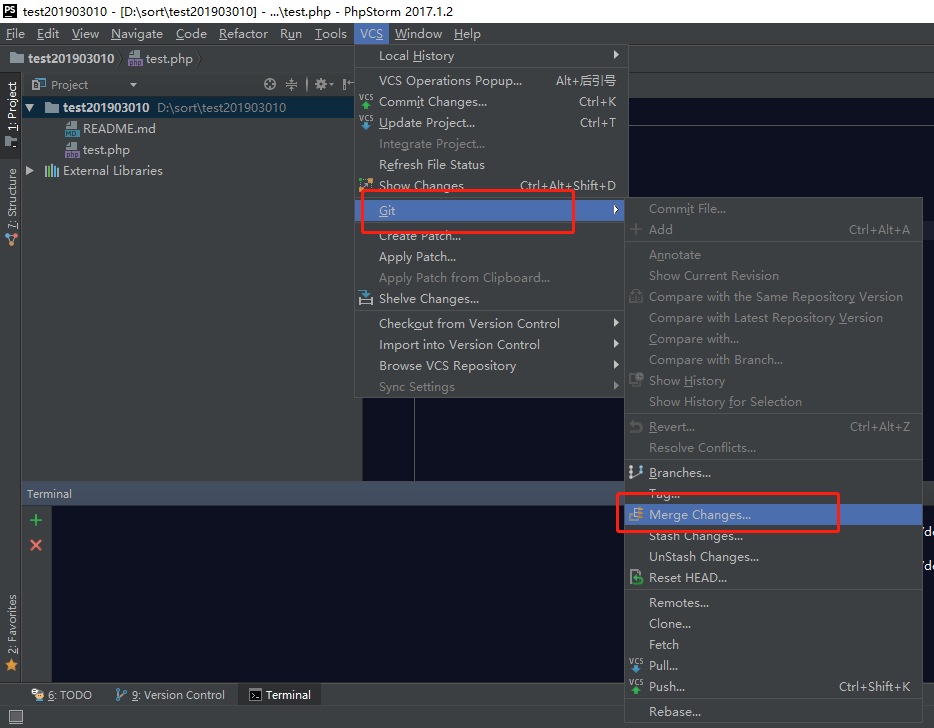The image size is (934, 728).
Task: Expand the External Libraries node
Action: 30,171
